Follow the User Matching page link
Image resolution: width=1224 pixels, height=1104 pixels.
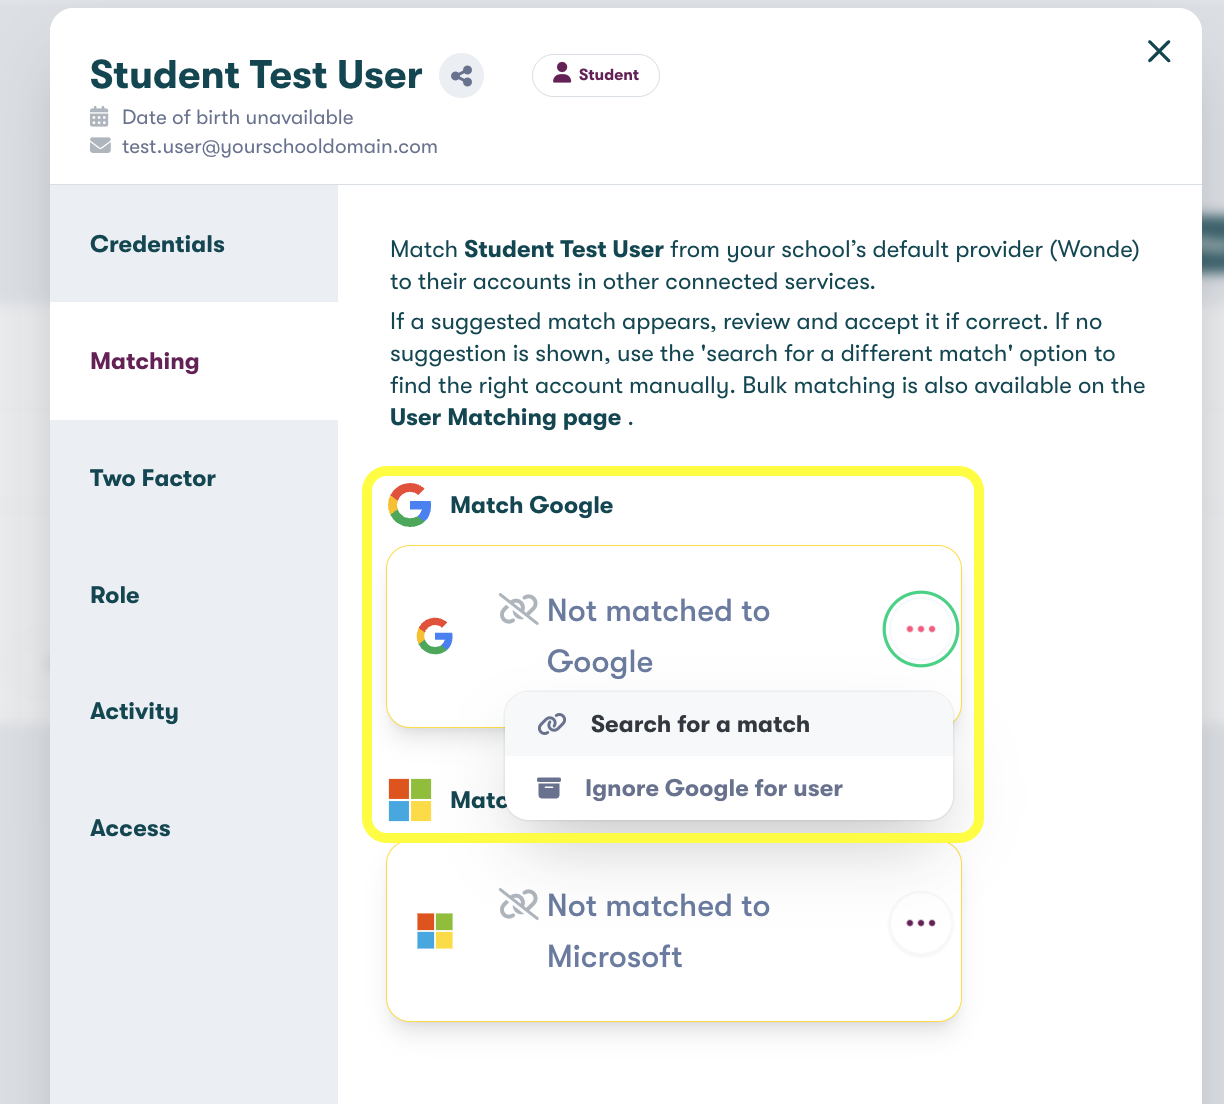[x=505, y=417]
